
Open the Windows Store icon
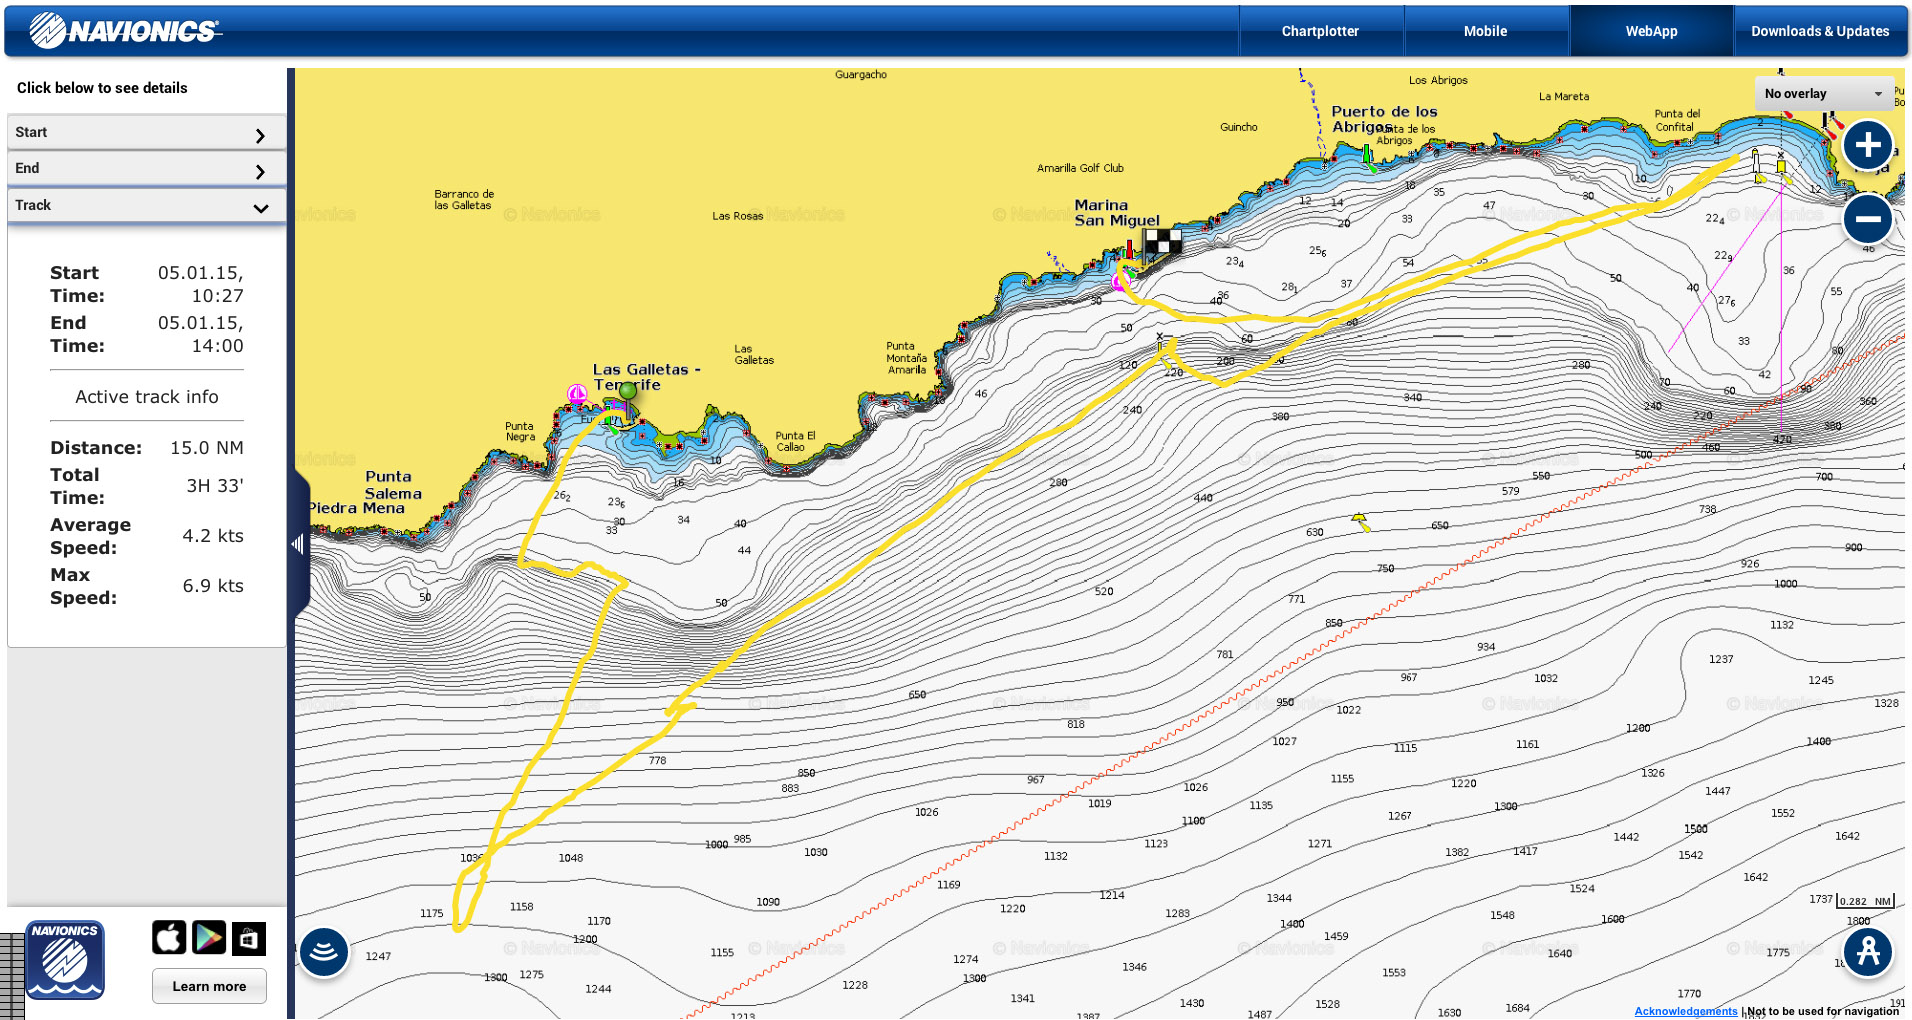(x=249, y=938)
